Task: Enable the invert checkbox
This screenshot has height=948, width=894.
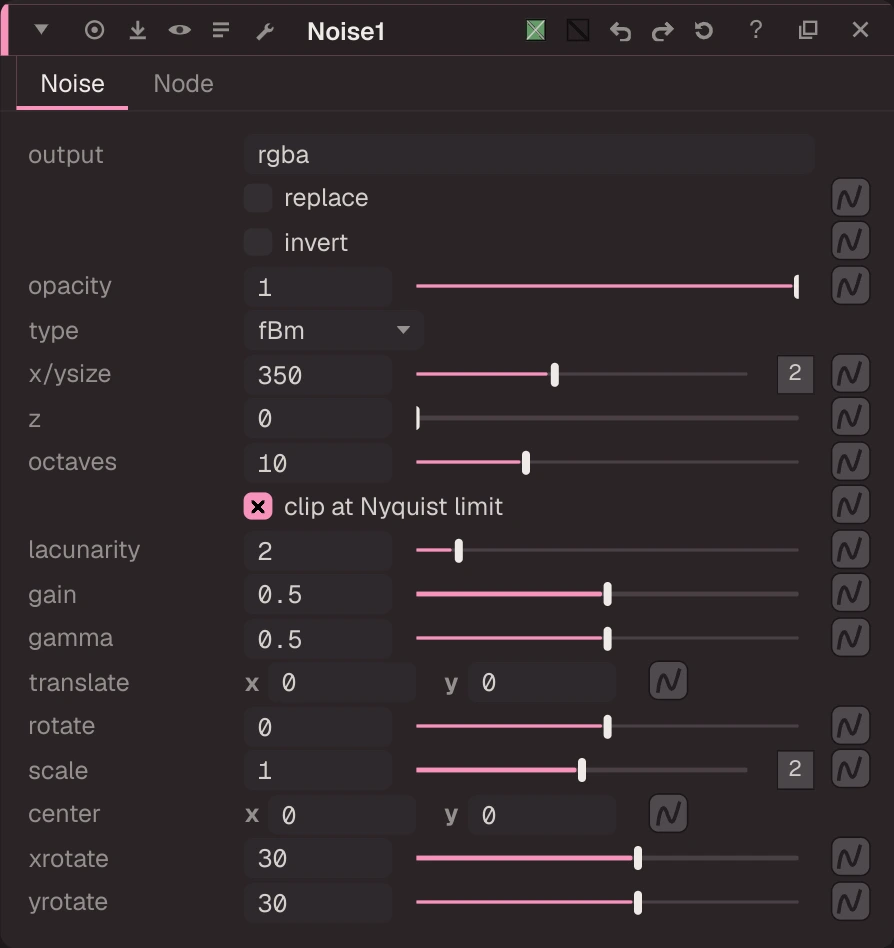Action: tap(258, 242)
